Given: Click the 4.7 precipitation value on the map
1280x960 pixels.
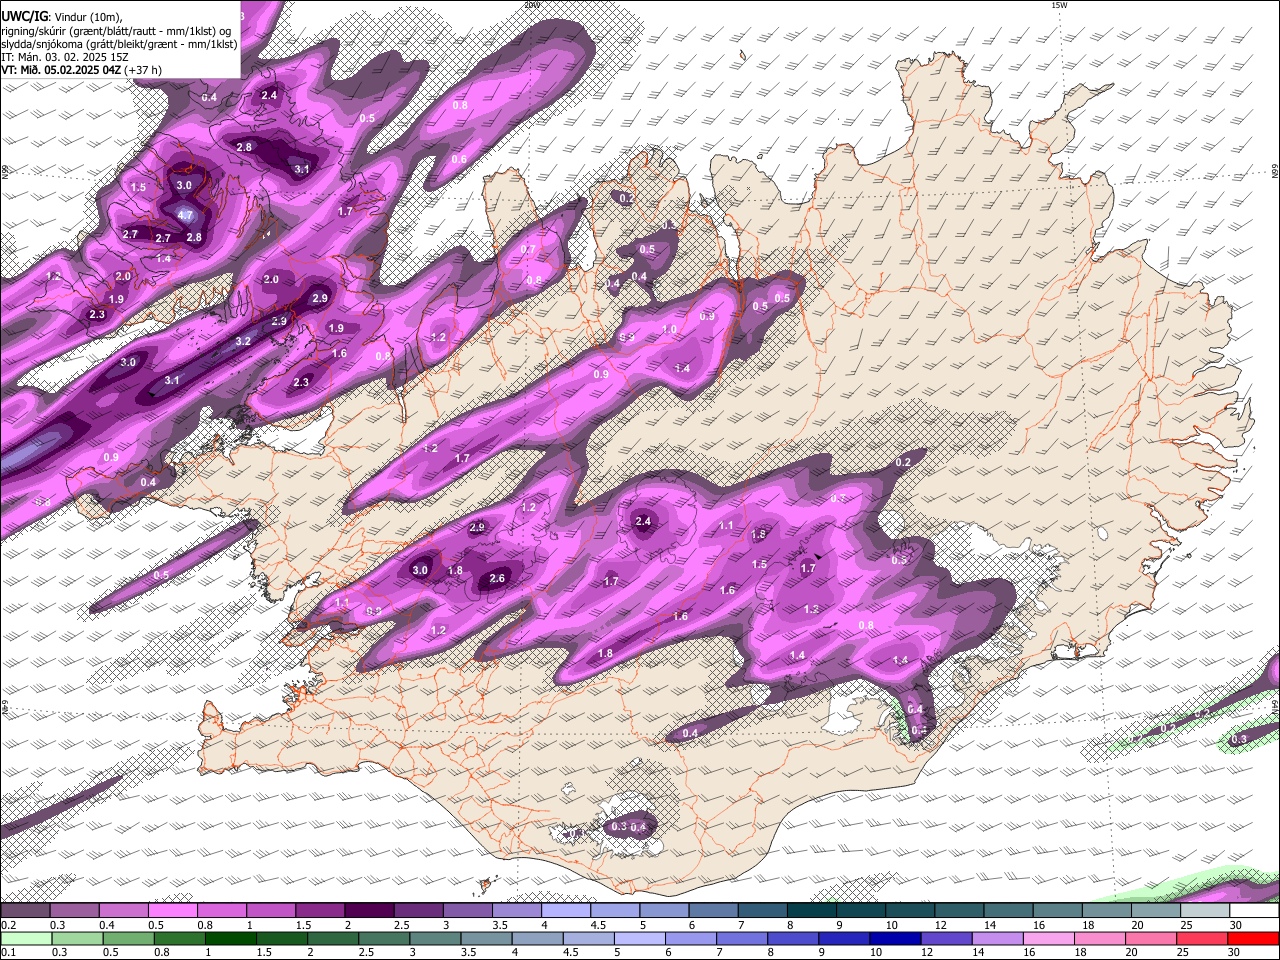Looking at the screenshot, I should click(x=185, y=215).
